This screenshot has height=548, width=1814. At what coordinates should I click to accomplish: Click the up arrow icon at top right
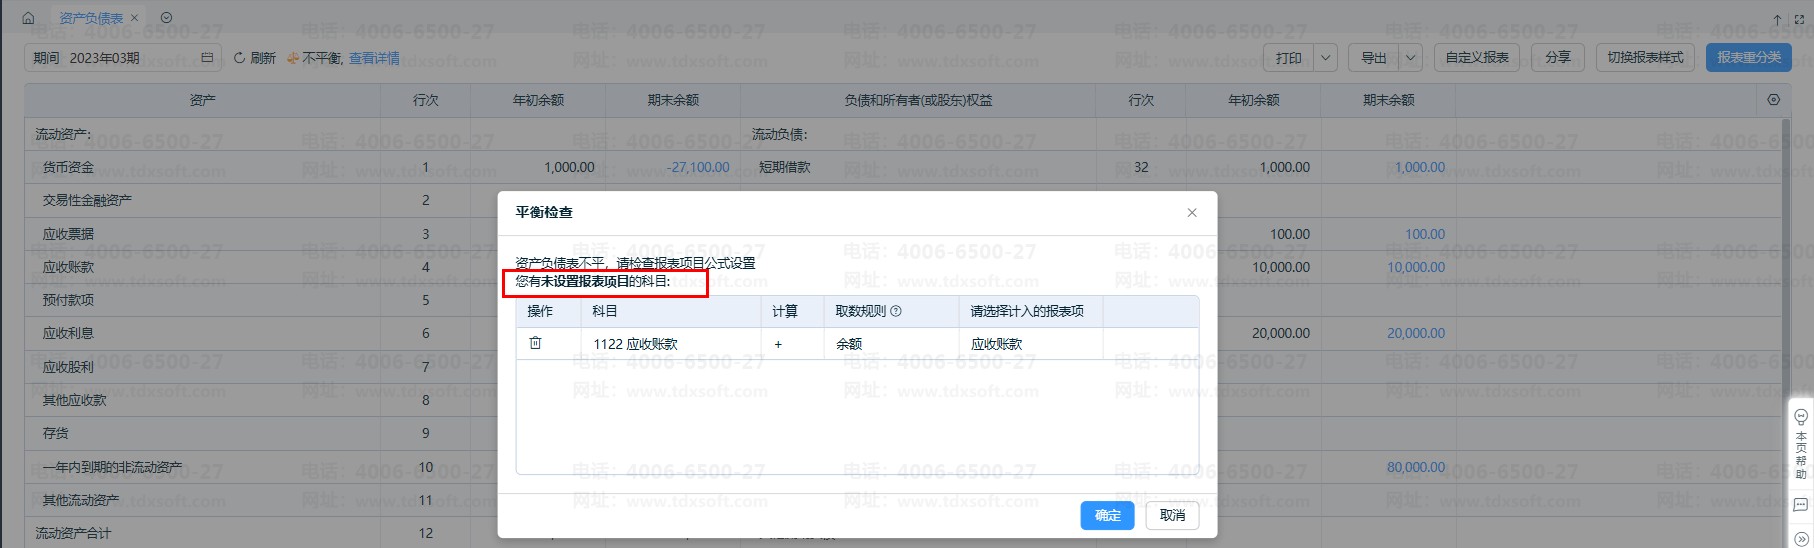coord(1777,19)
